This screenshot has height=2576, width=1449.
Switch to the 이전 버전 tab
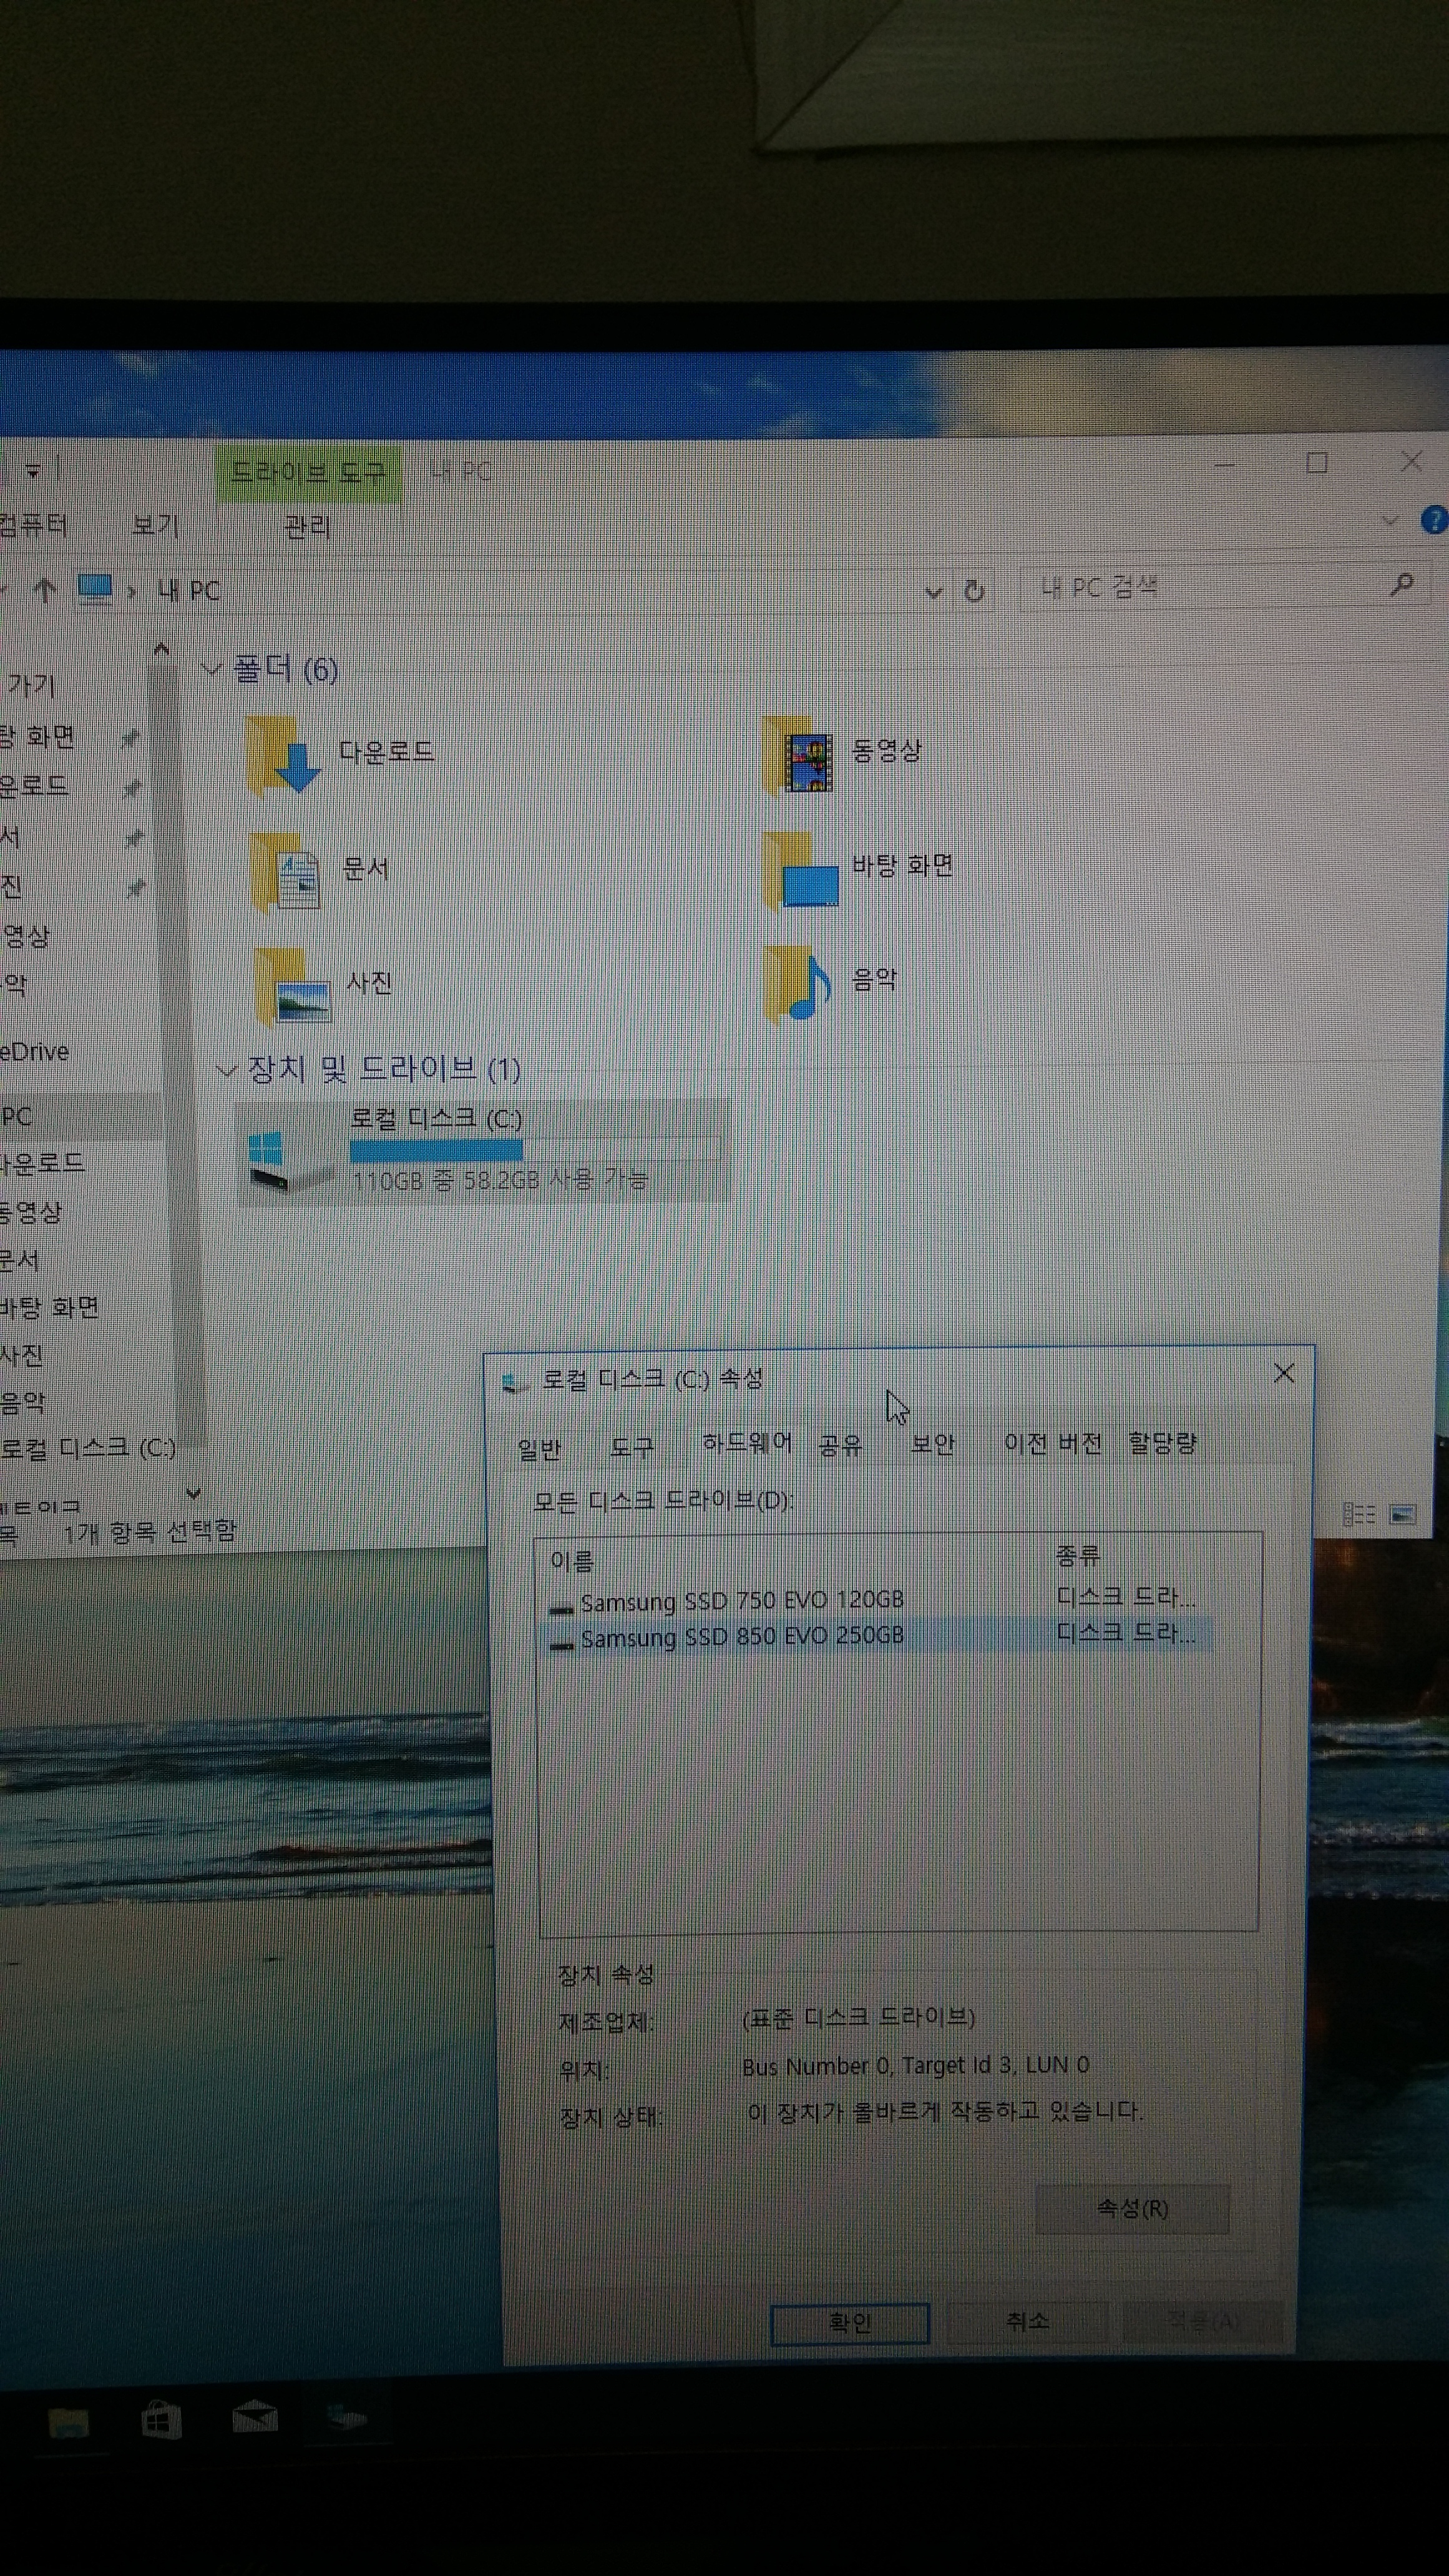[x=1052, y=1443]
